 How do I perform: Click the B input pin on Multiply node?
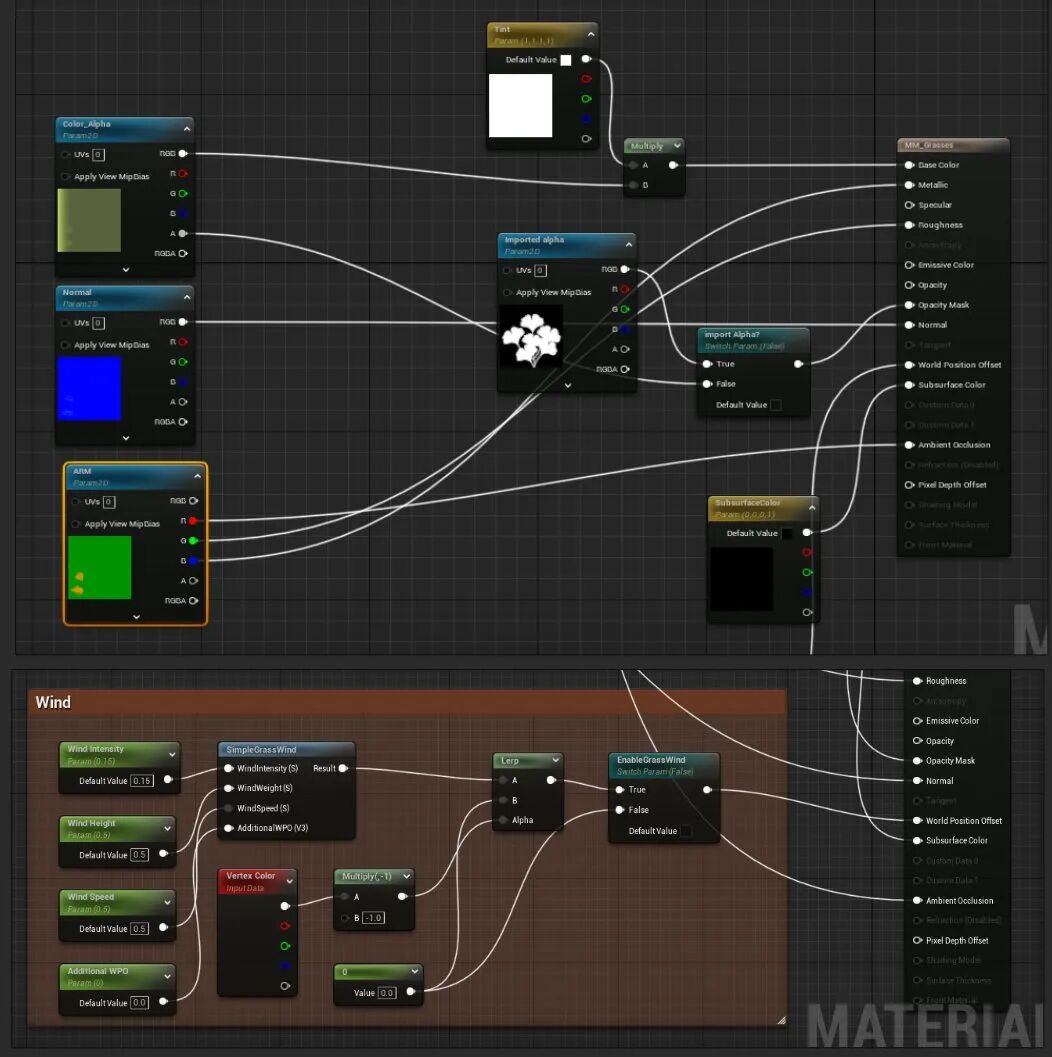pyautogui.click(x=633, y=185)
